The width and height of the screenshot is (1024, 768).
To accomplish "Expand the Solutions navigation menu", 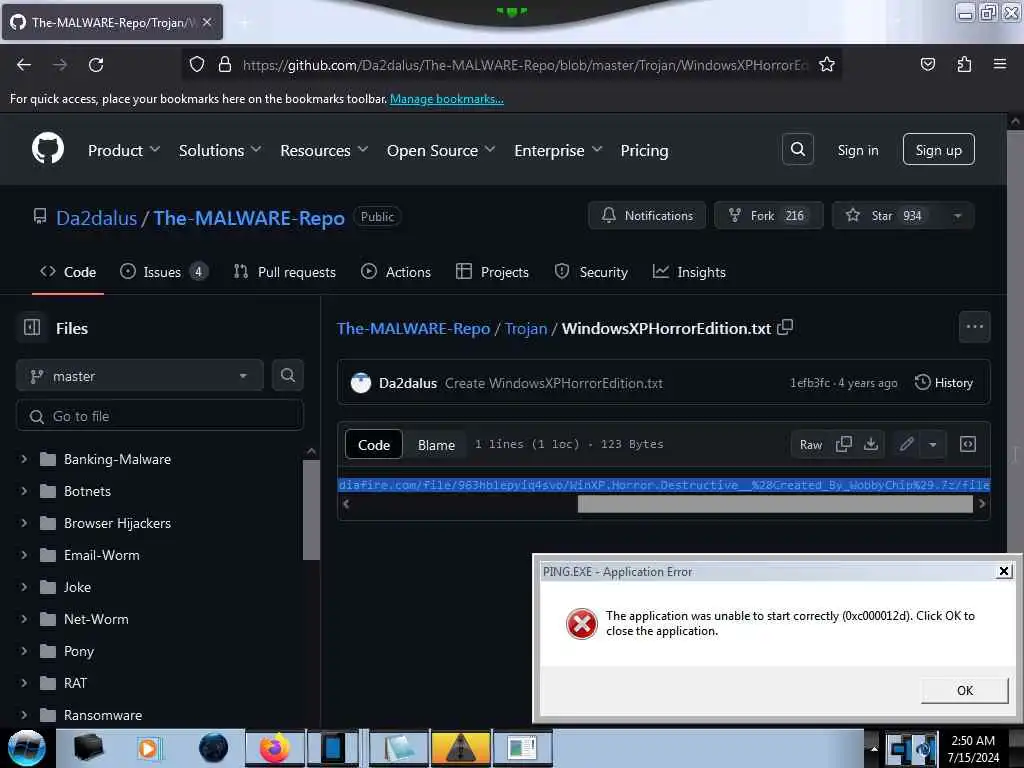I will [220, 150].
